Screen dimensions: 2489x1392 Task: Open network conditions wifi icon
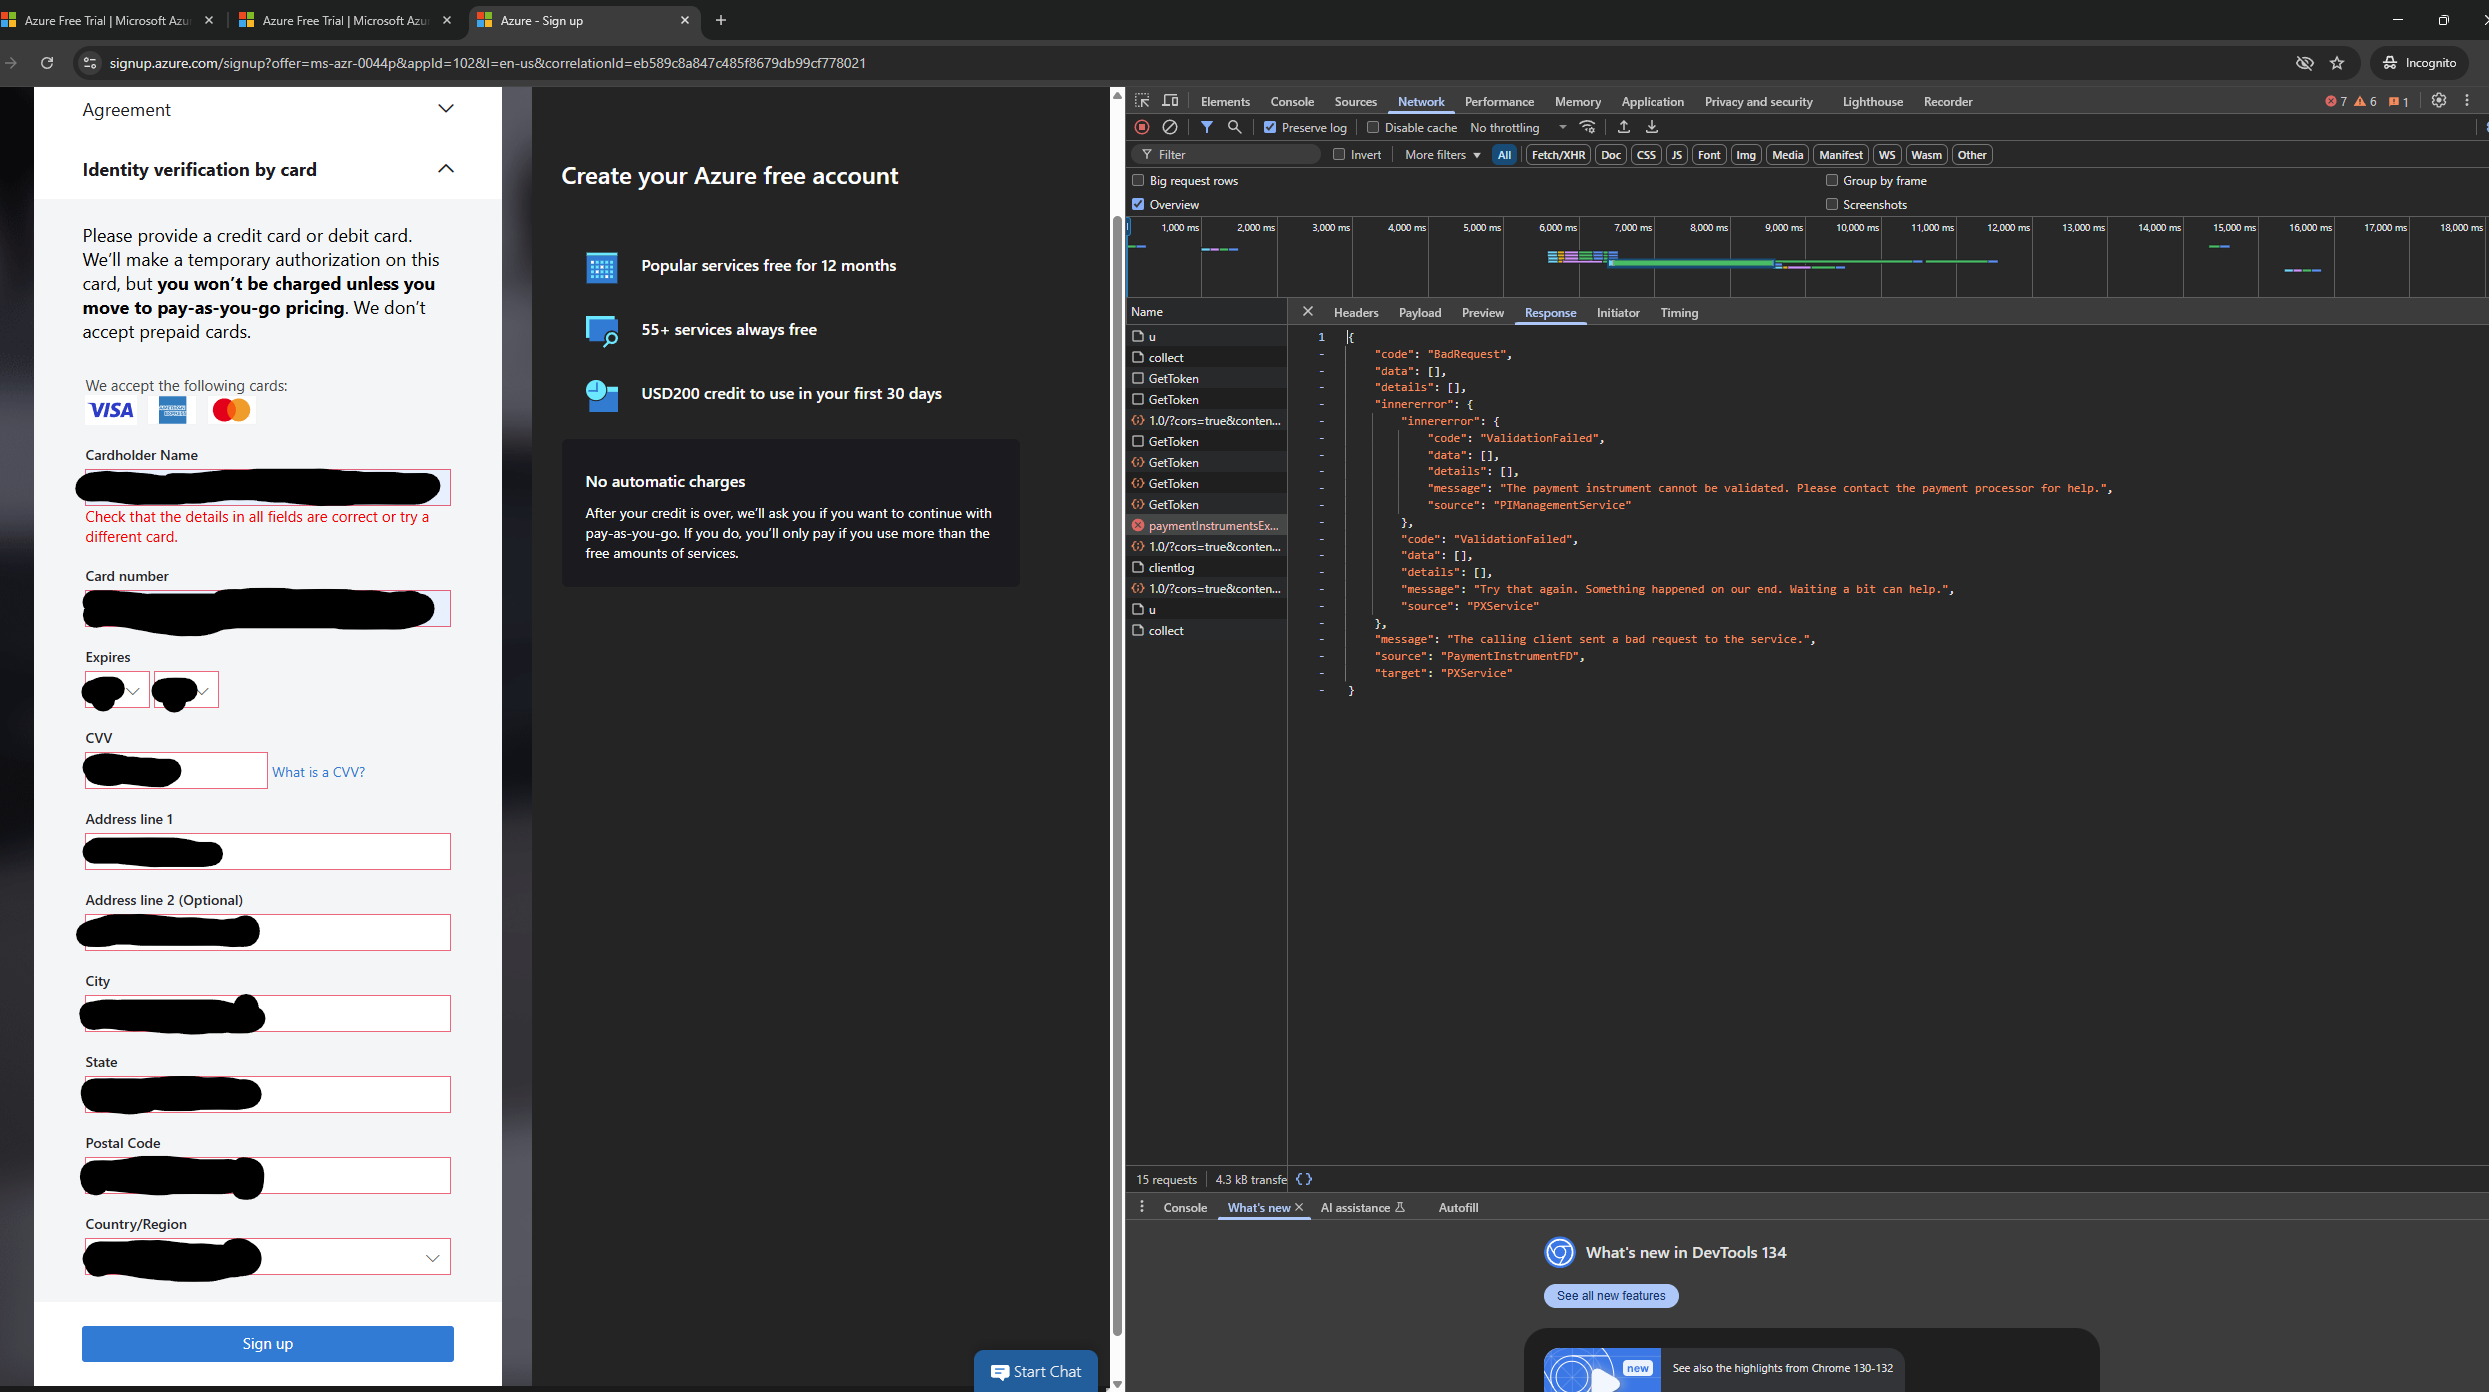[1587, 127]
